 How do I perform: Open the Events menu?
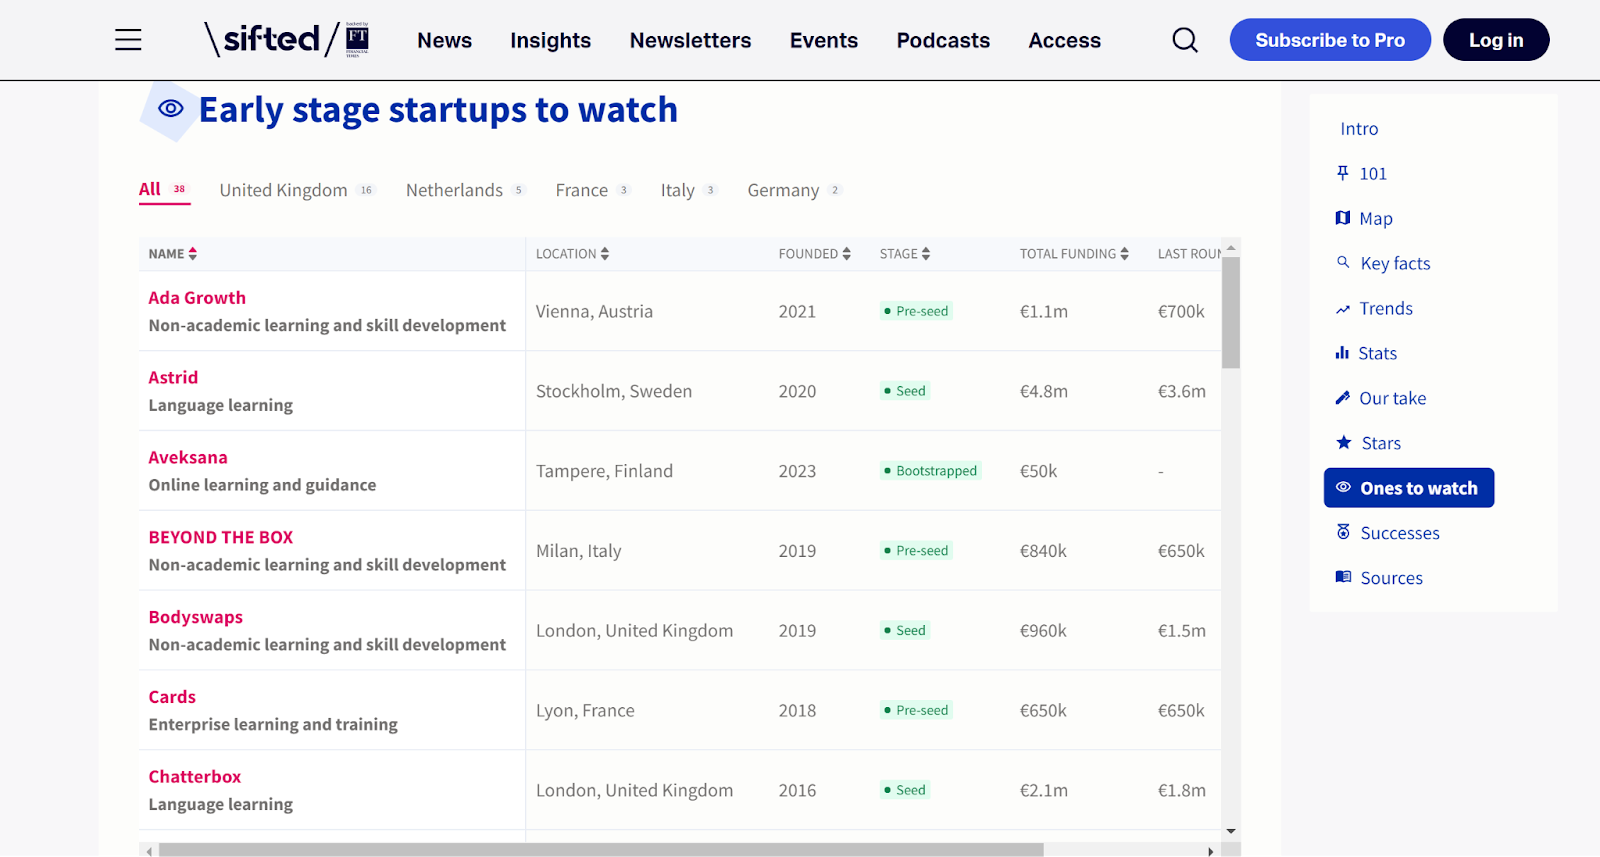coord(824,40)
